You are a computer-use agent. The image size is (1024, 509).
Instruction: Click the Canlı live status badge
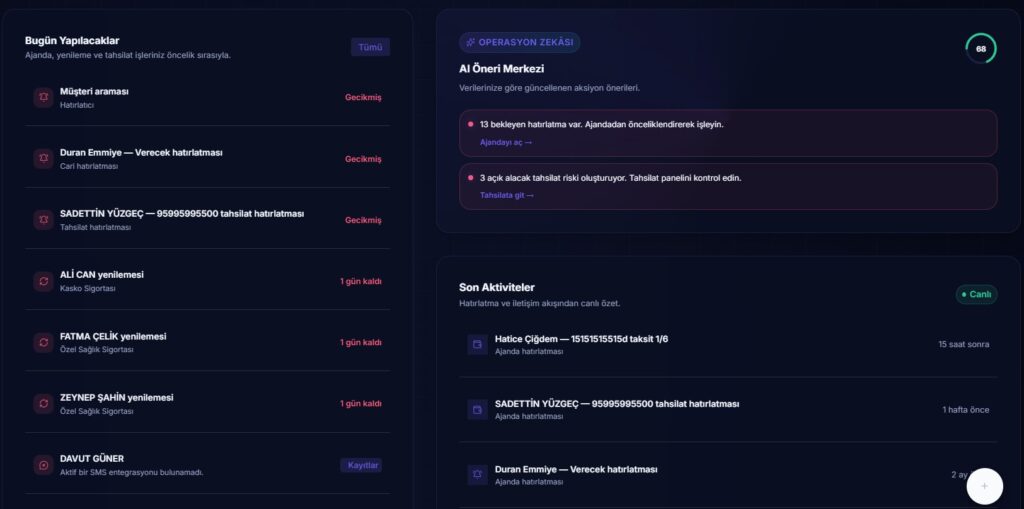coord(976,295)
